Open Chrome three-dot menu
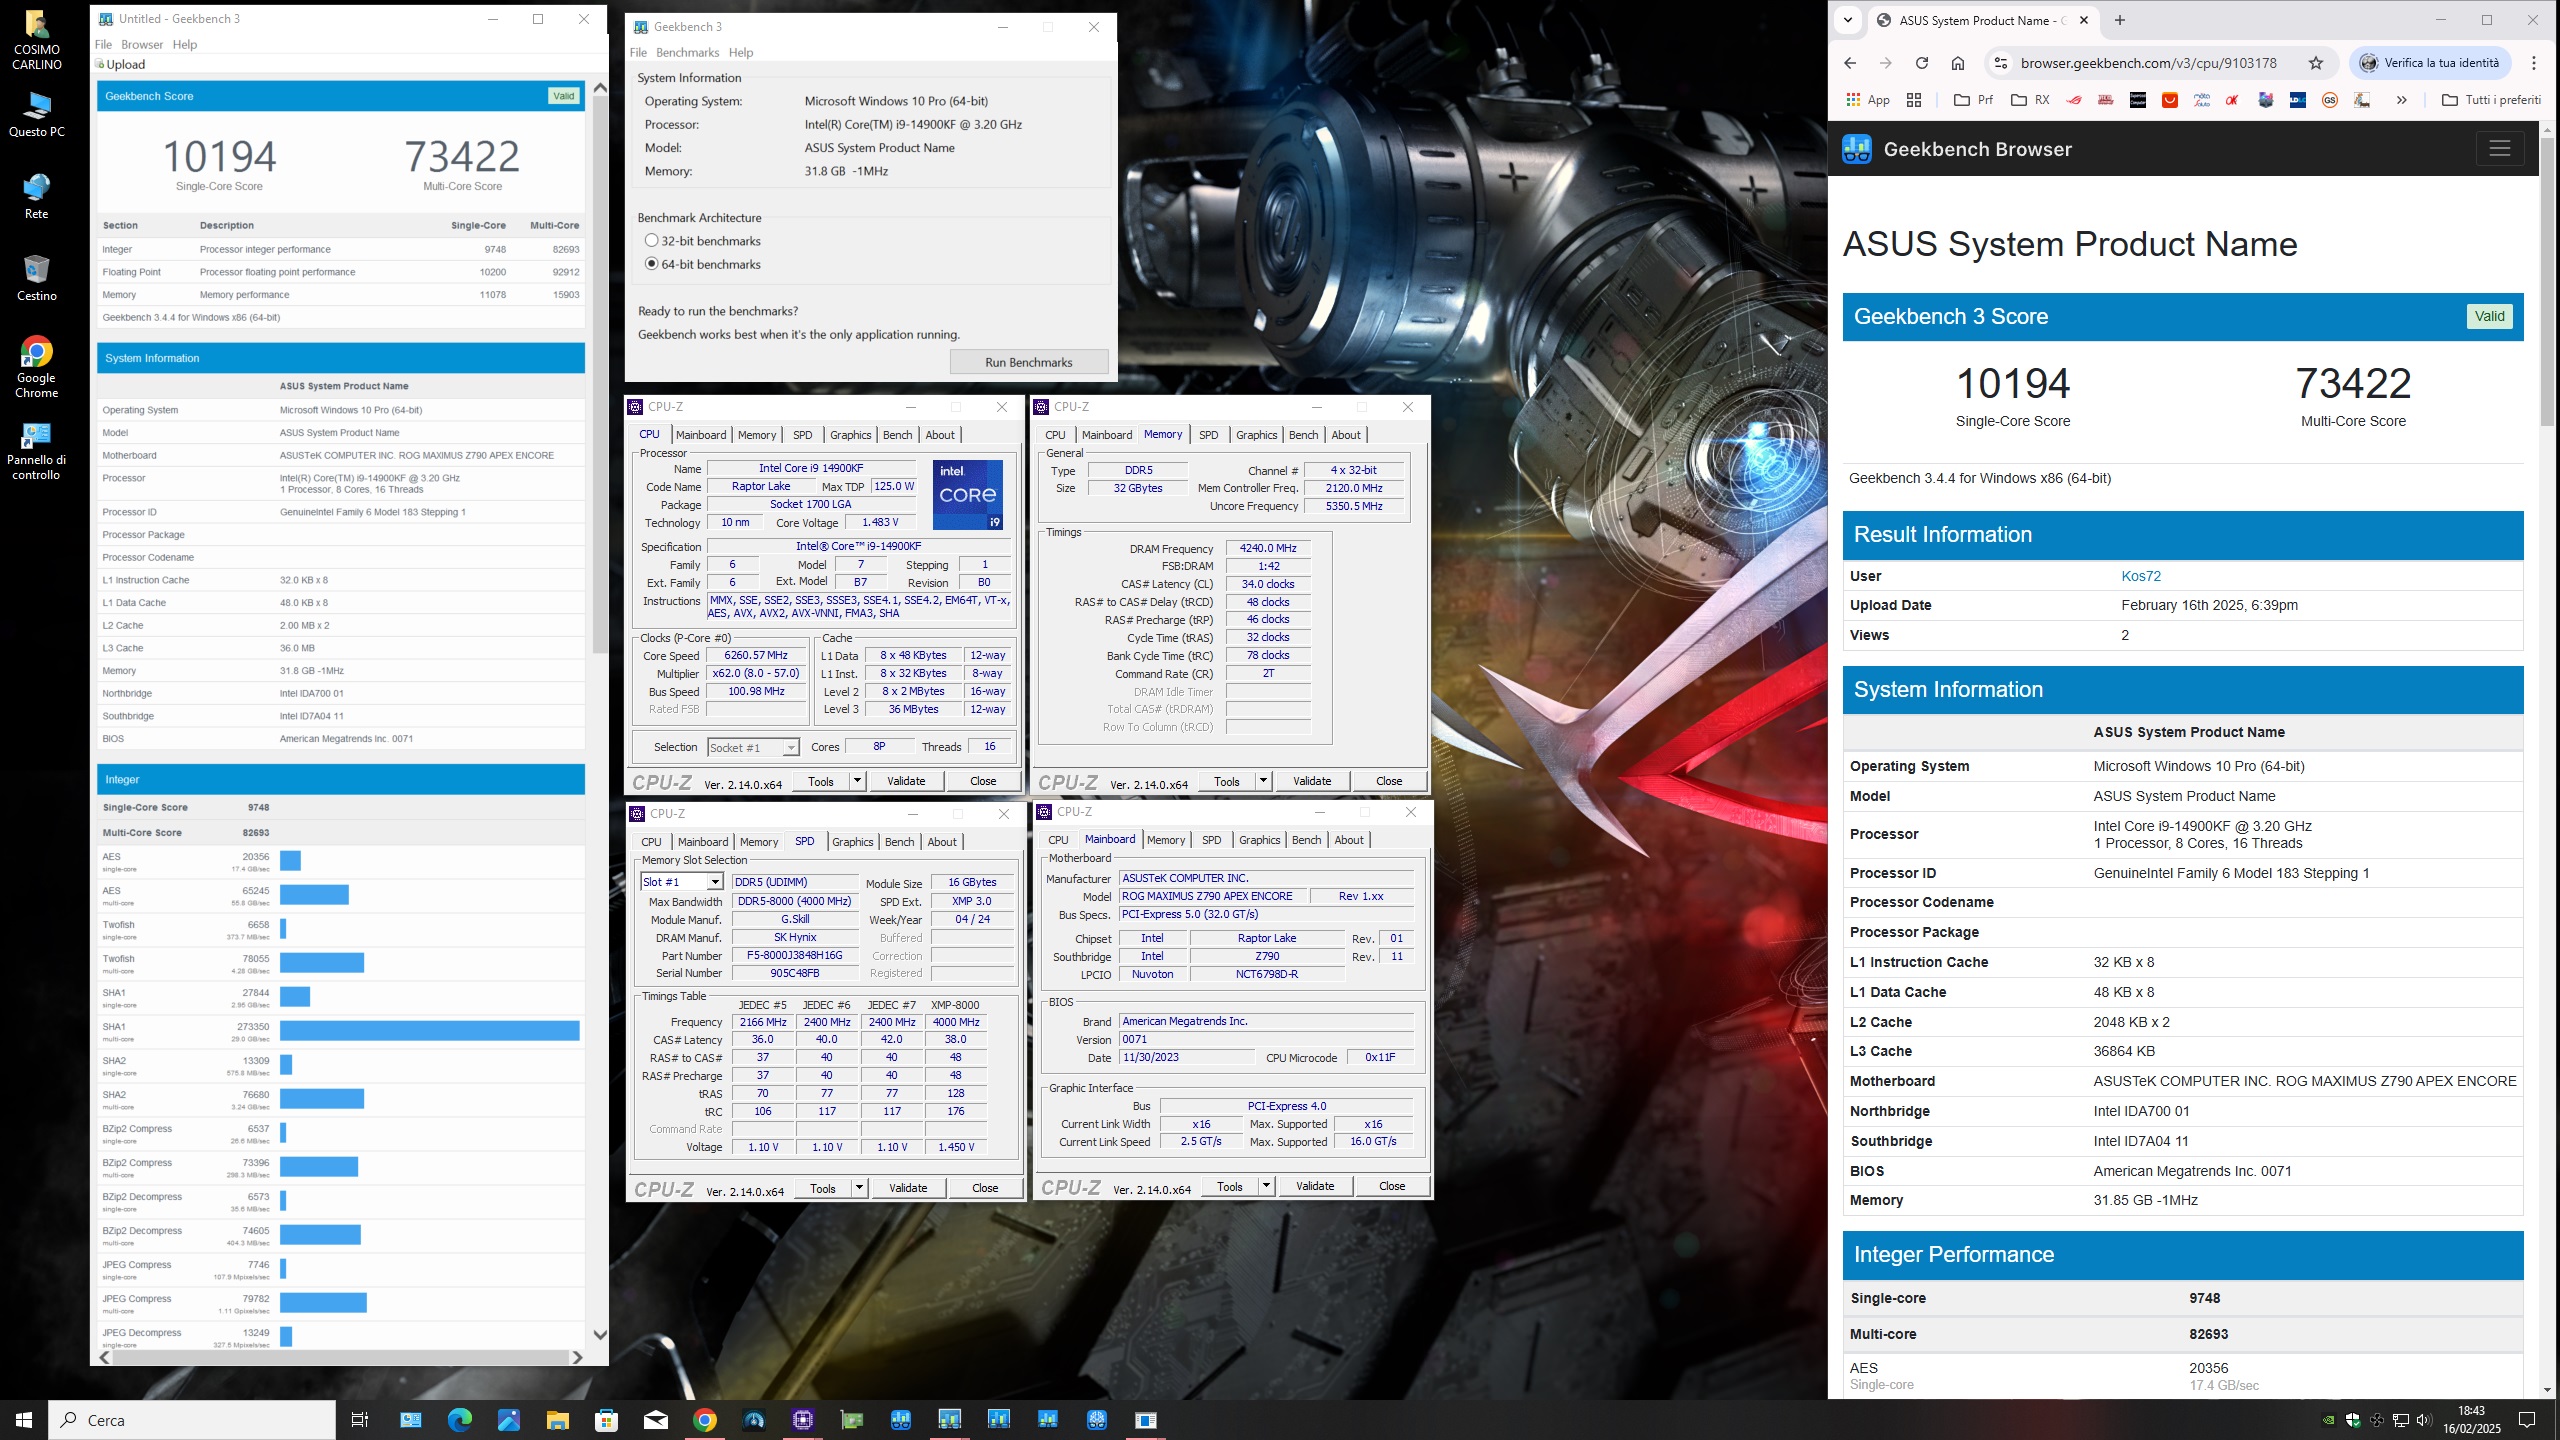 [x=2534, y=63]
